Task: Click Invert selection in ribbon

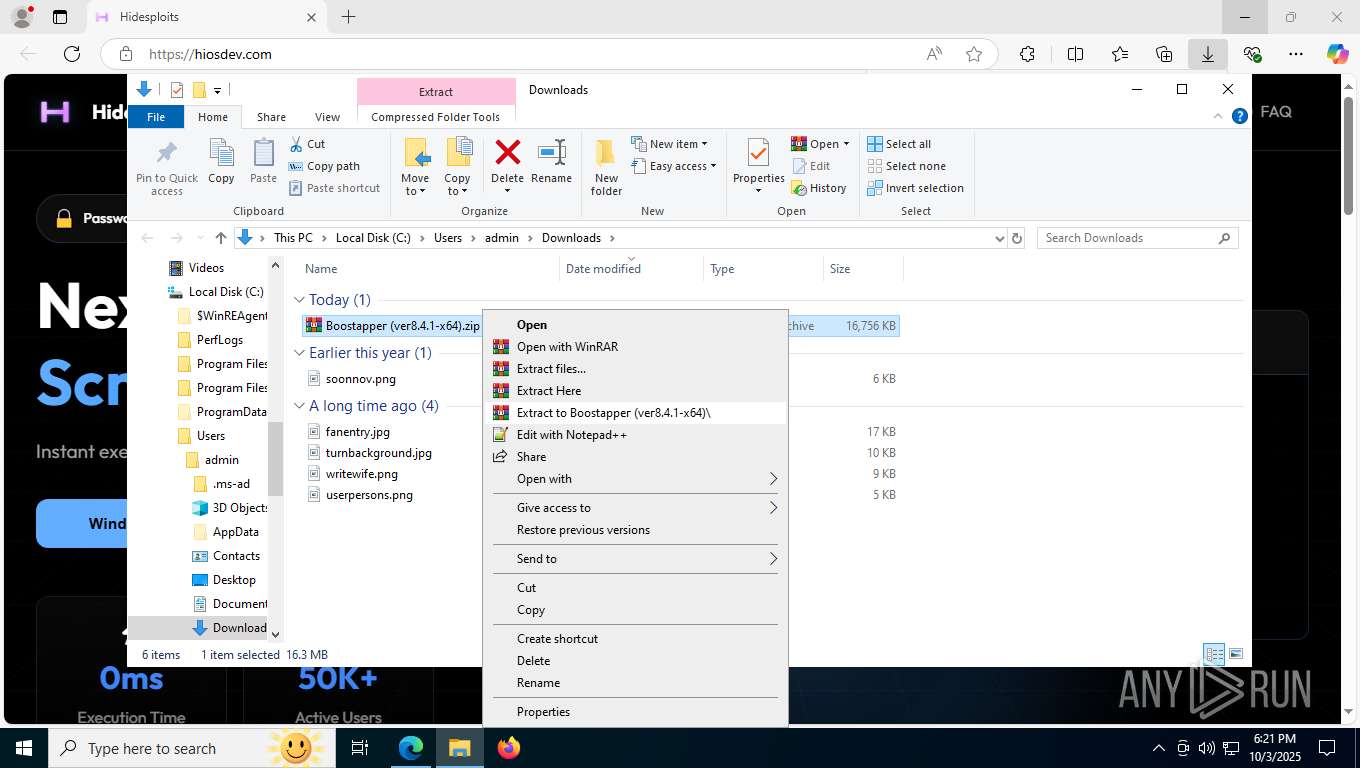Action: pyautogui.click(x=915, y=188)
